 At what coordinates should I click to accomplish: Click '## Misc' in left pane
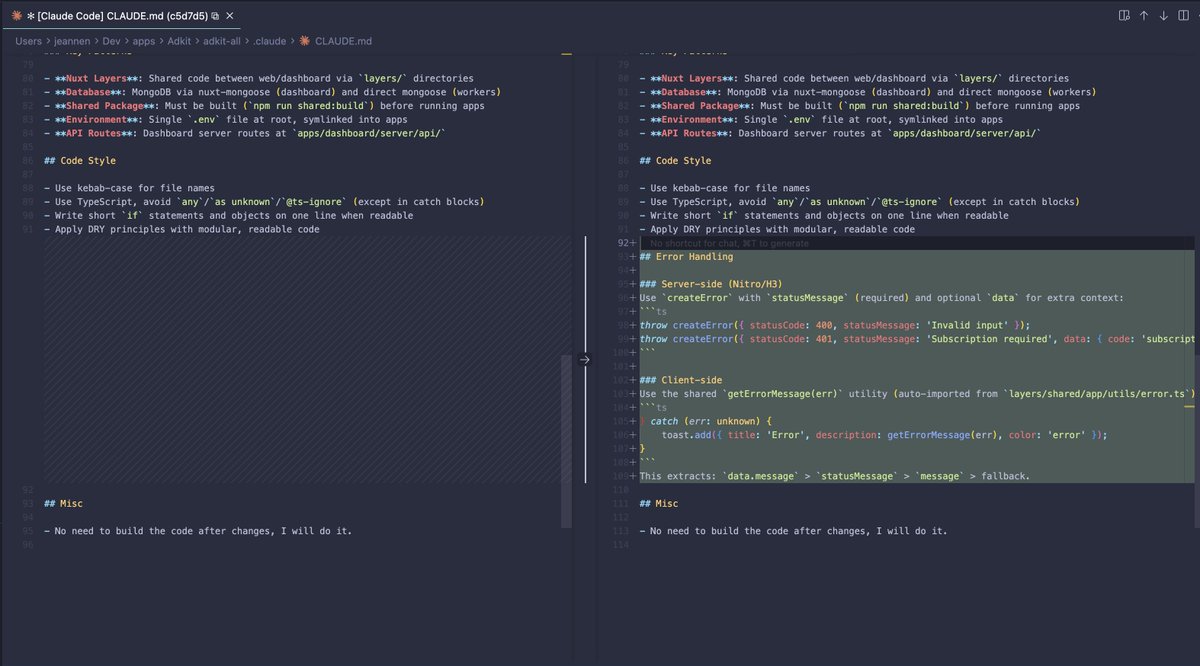64,503
